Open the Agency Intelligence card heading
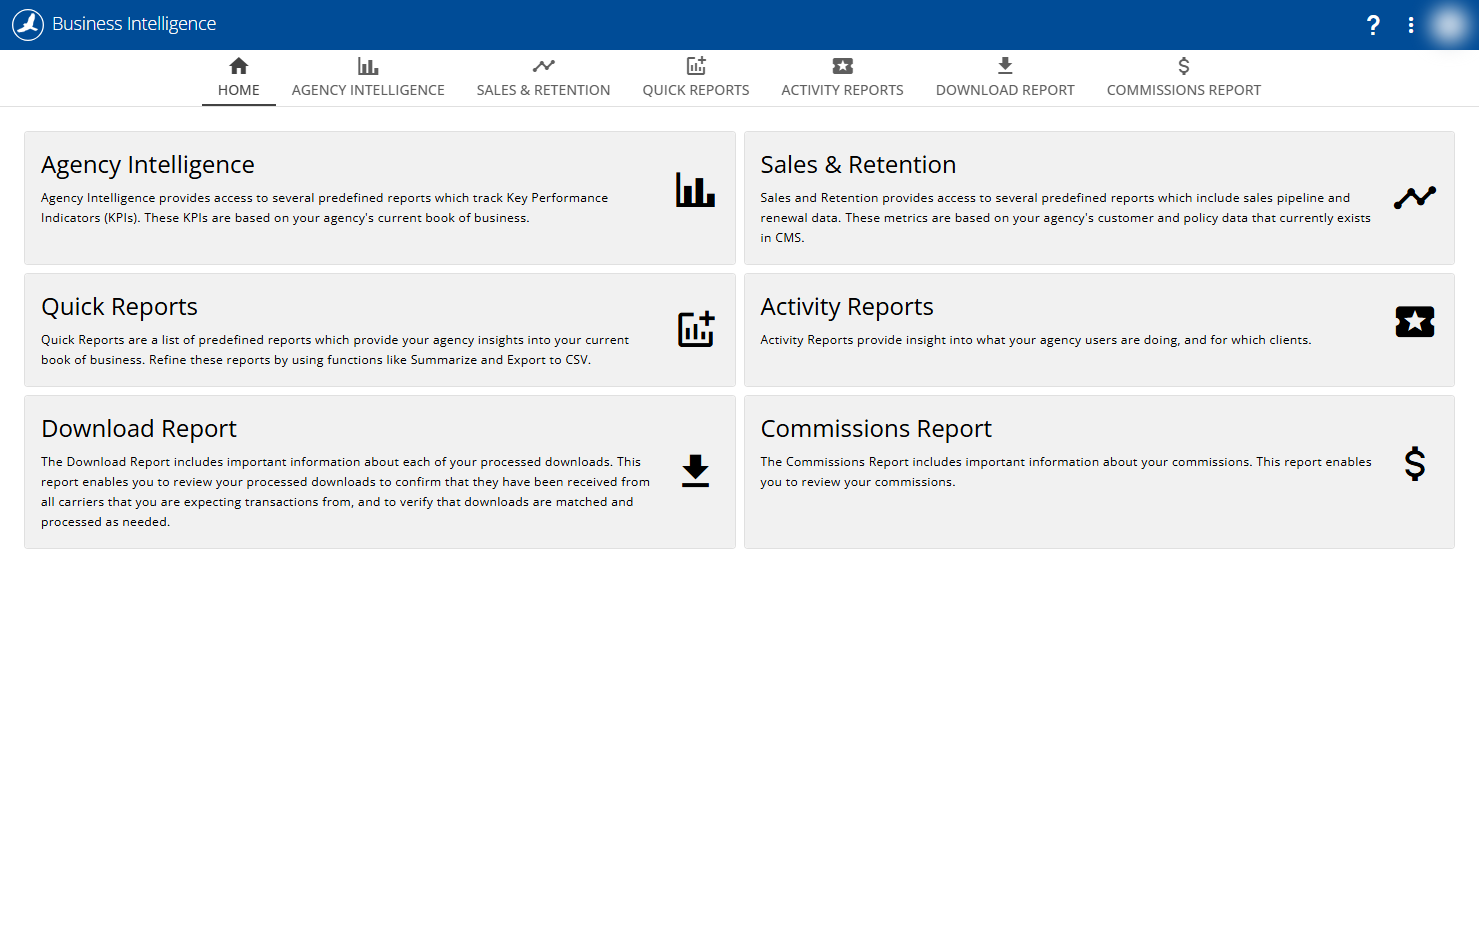This screenshot has height=926, width=1479. coord(148,165)
